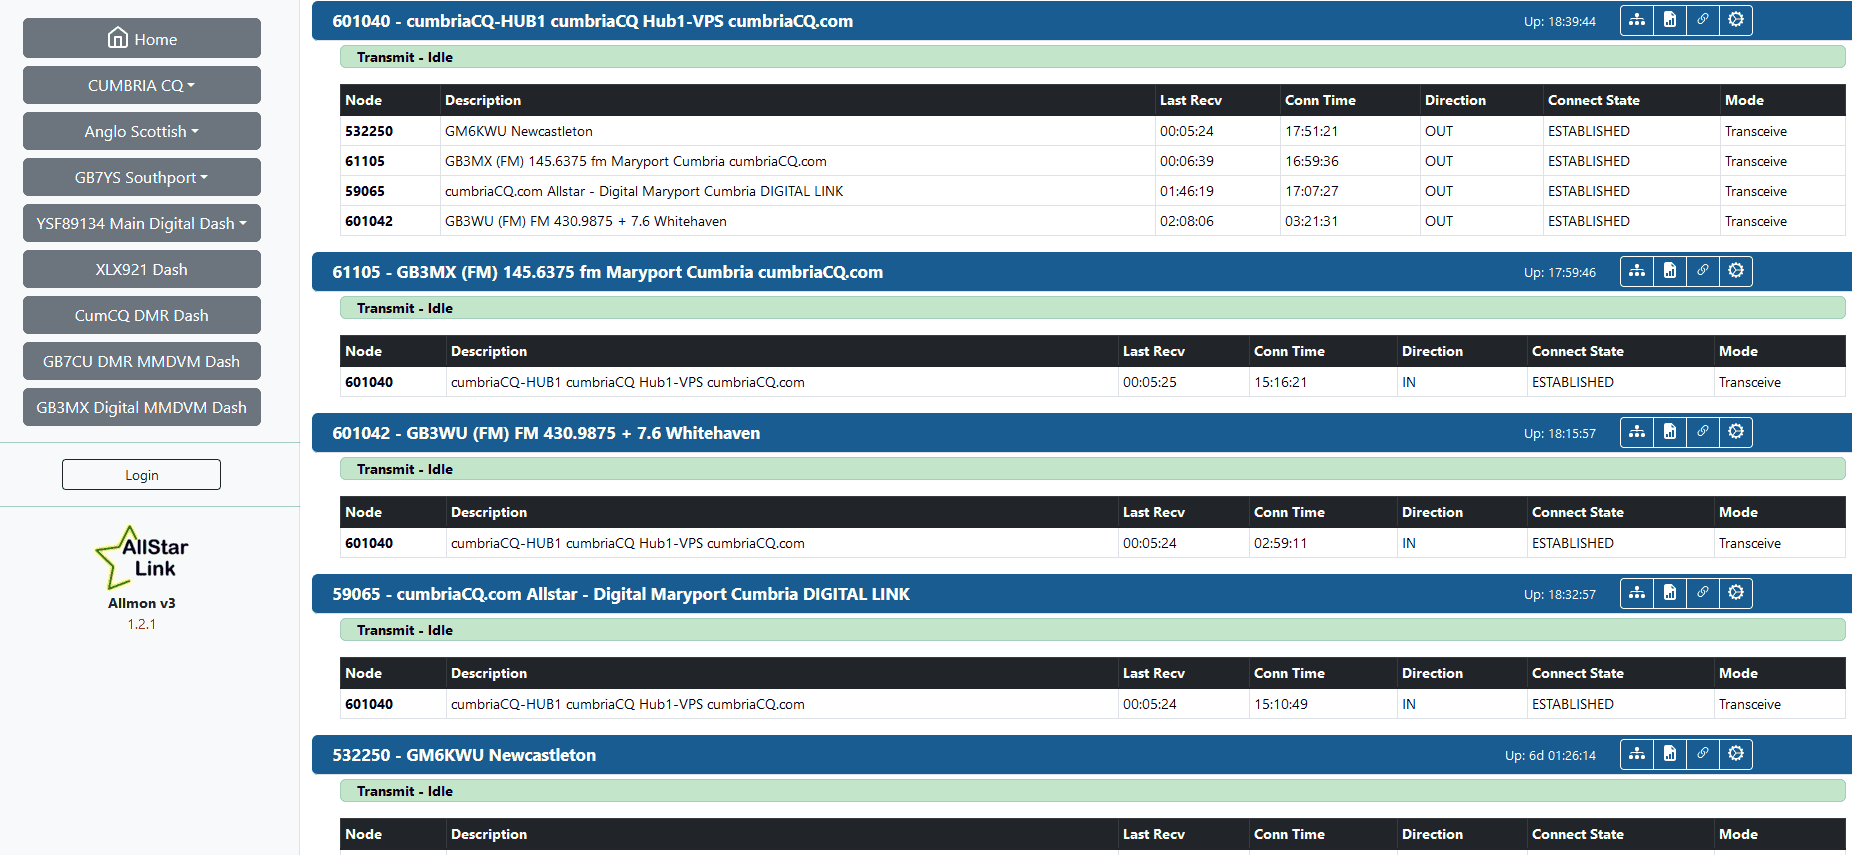Open YSF89134 Main Digital Dash dropdown
Viewport: 1852px width, 855px height.
coord(141,224)
